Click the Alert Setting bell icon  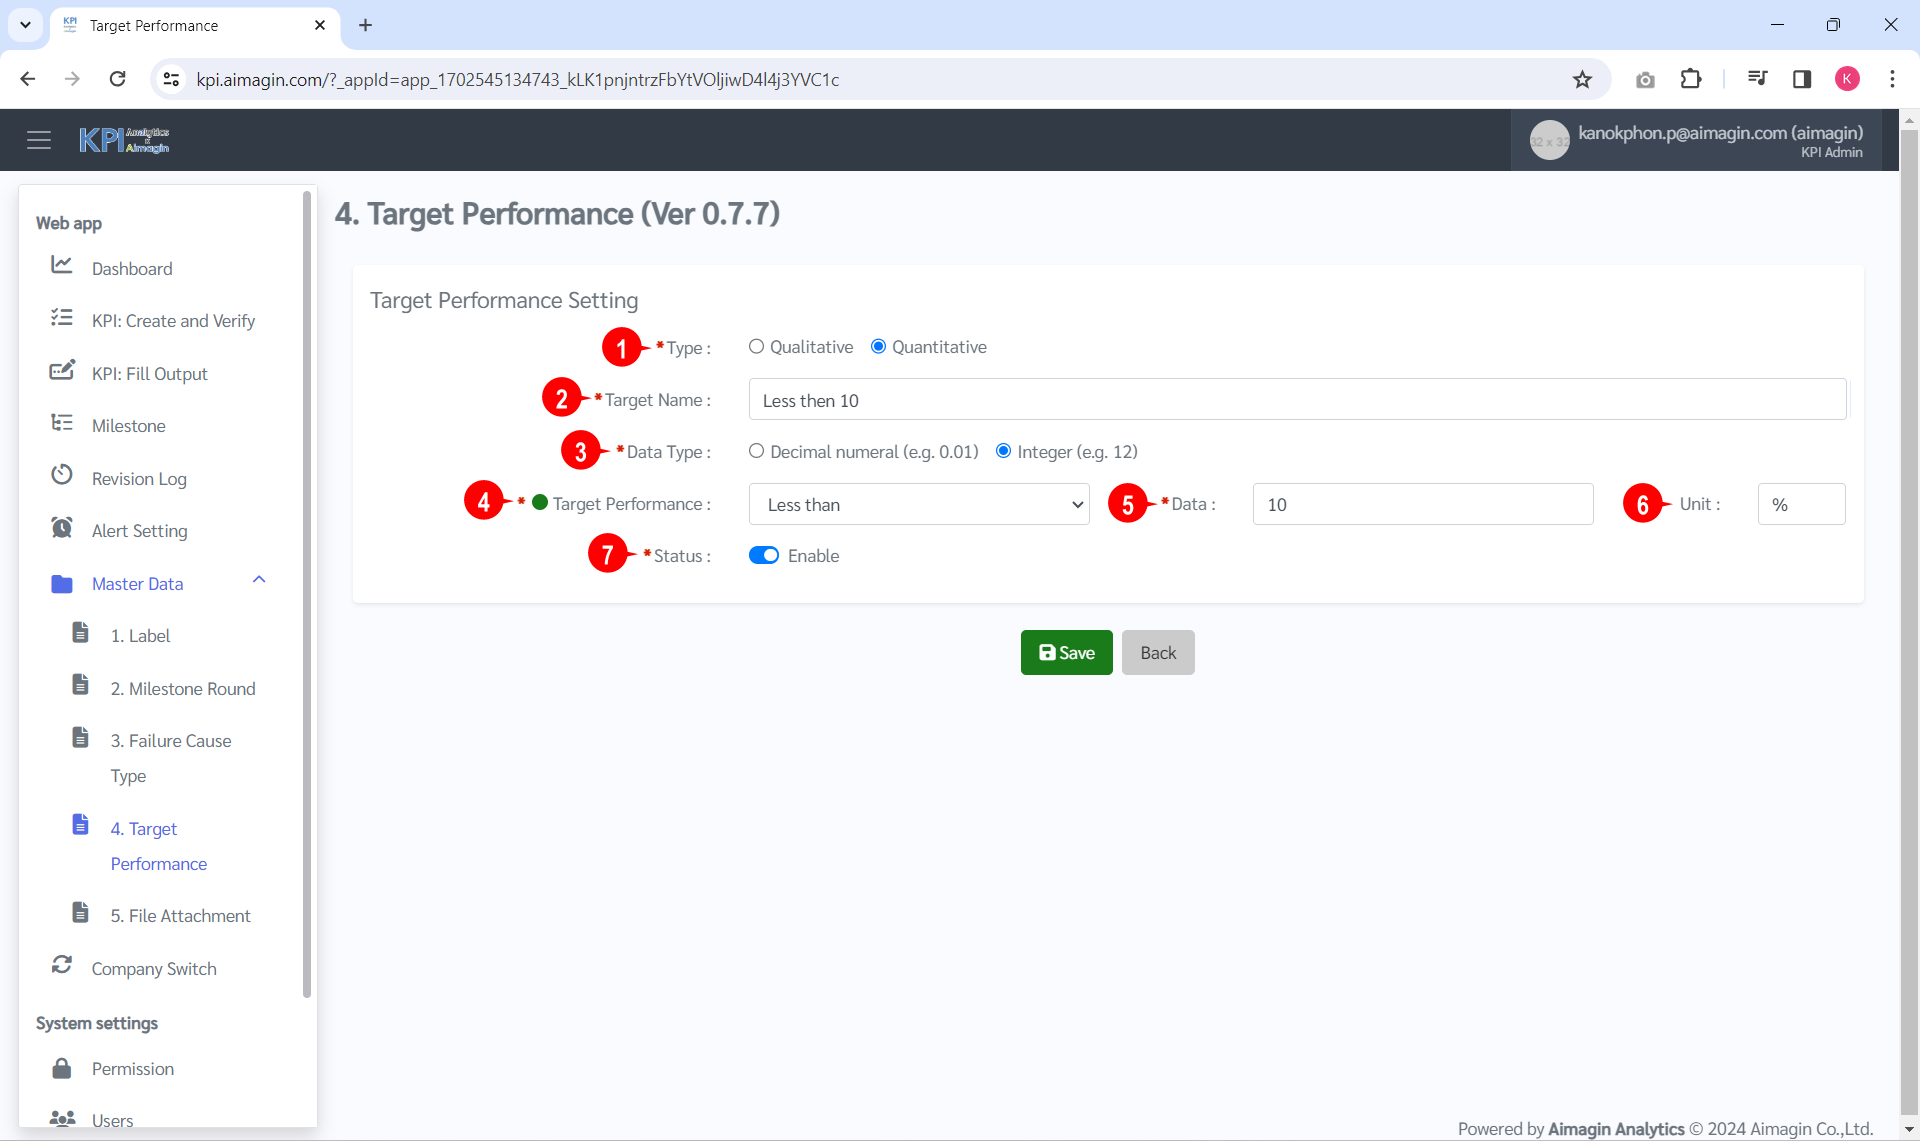[x=62, y=527]
